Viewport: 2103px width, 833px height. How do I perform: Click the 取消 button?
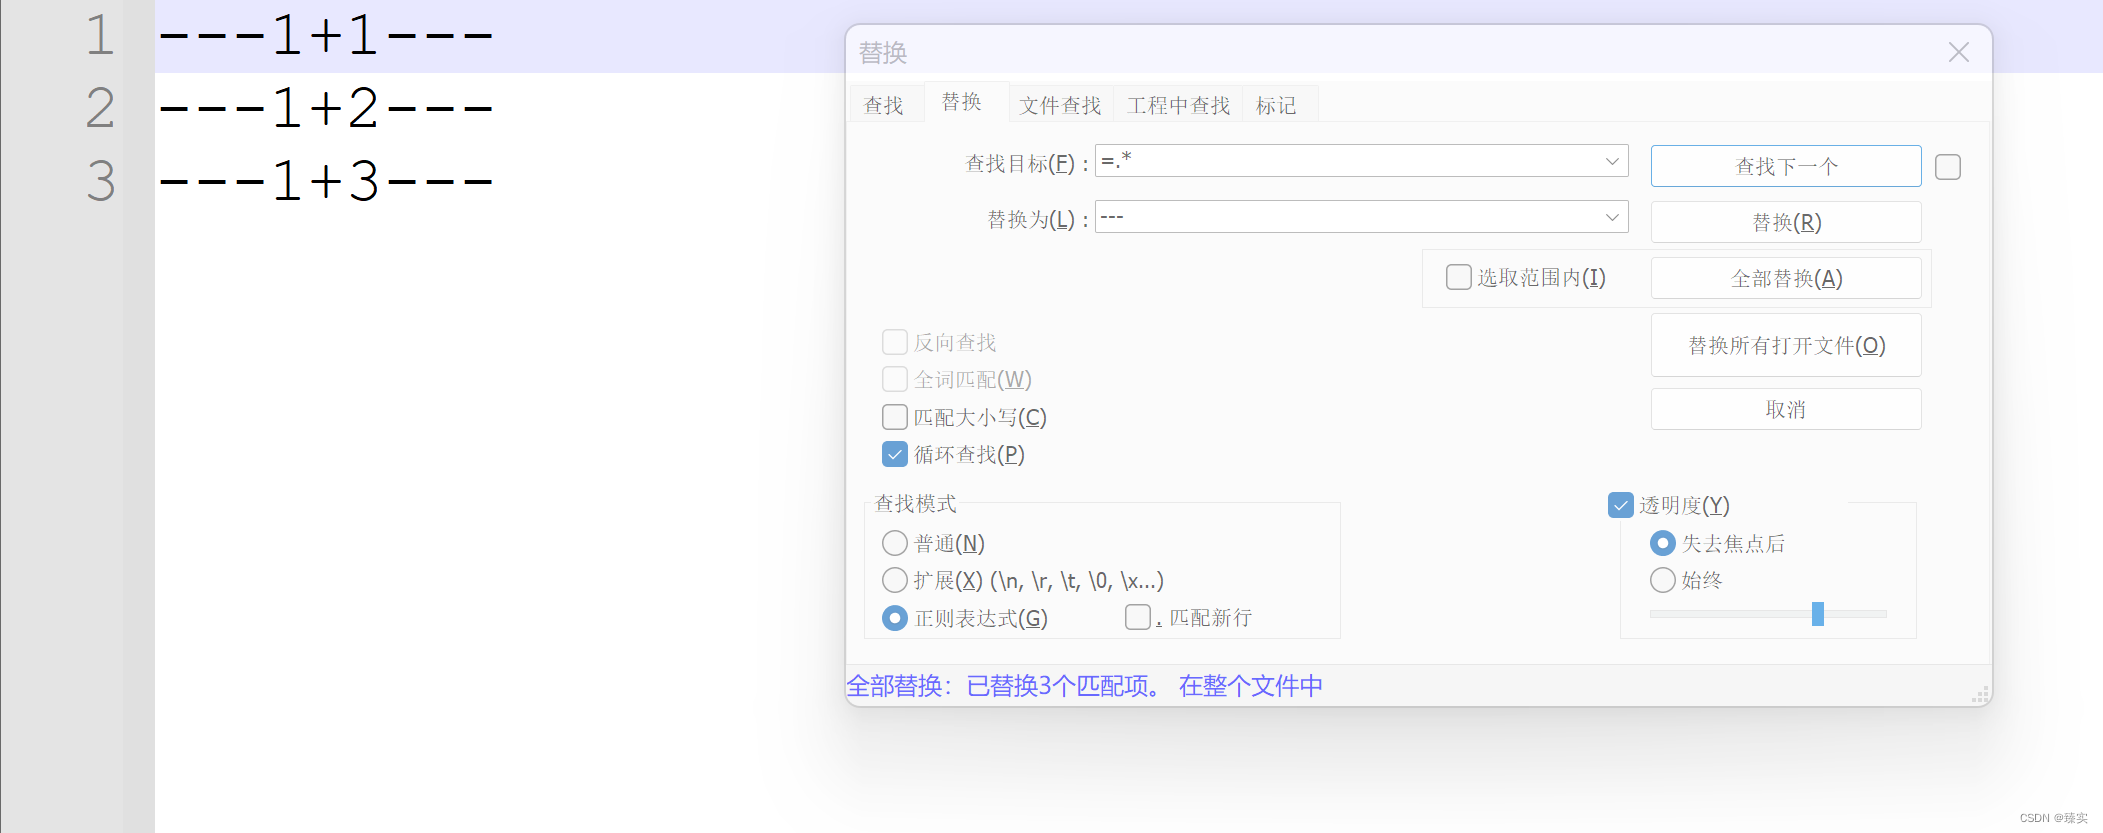pos(1786,409)
